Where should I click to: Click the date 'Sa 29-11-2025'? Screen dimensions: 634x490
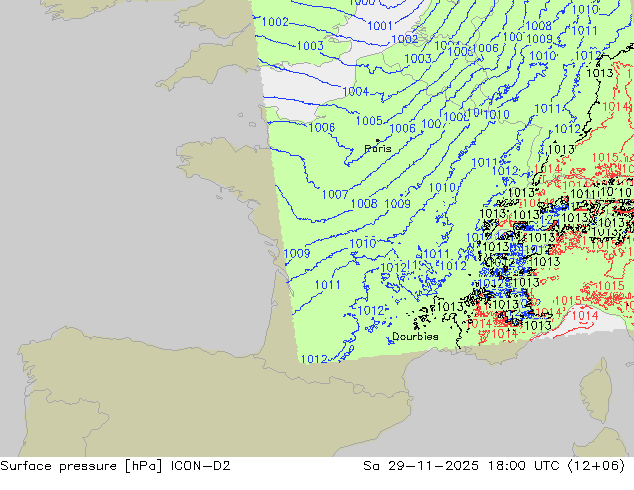421,466
